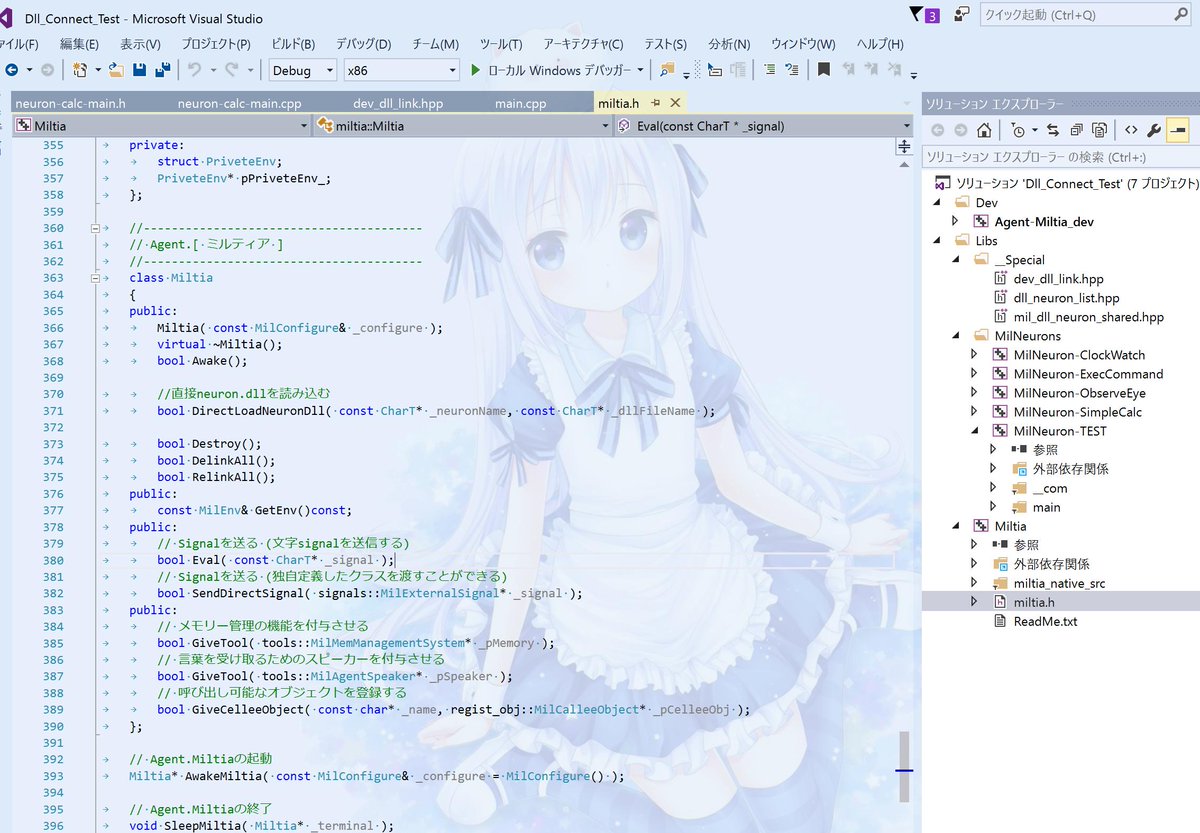Click the Uncomment lines icon
Image resolution: width=1200 pixels, height=833 pixels.
pos(791,70)
